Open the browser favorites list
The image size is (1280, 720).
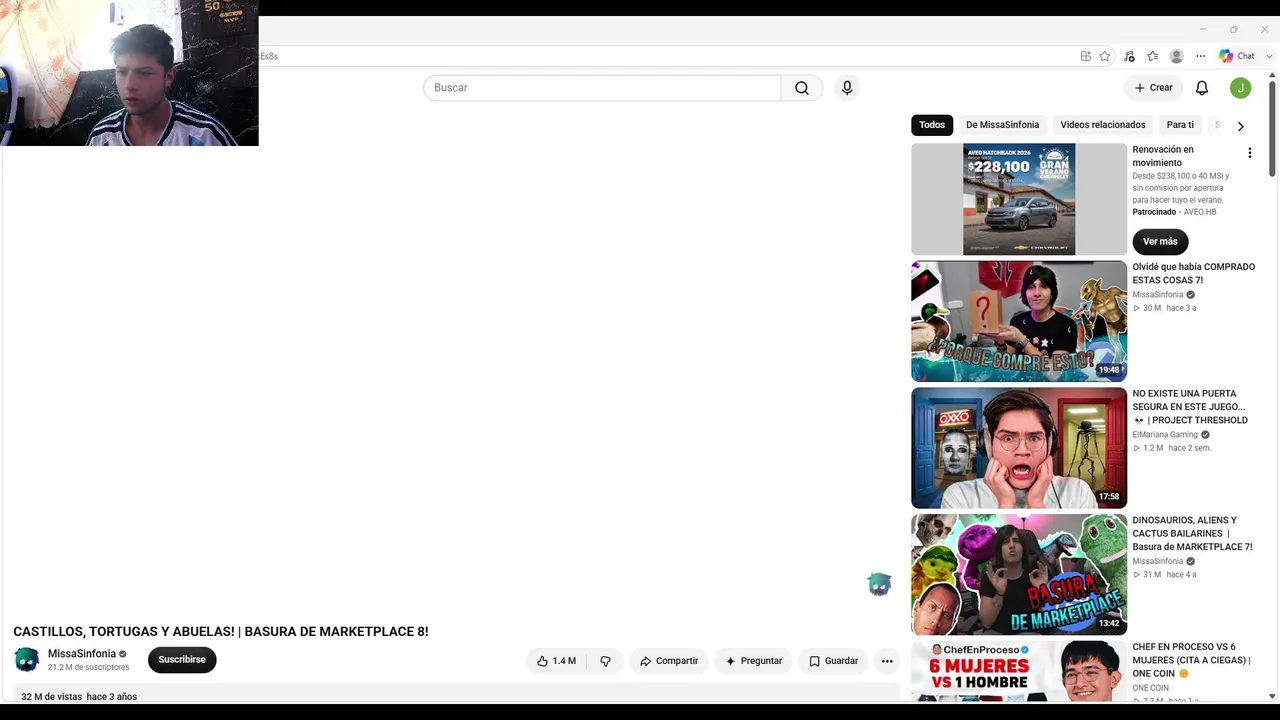(1153, 56)
